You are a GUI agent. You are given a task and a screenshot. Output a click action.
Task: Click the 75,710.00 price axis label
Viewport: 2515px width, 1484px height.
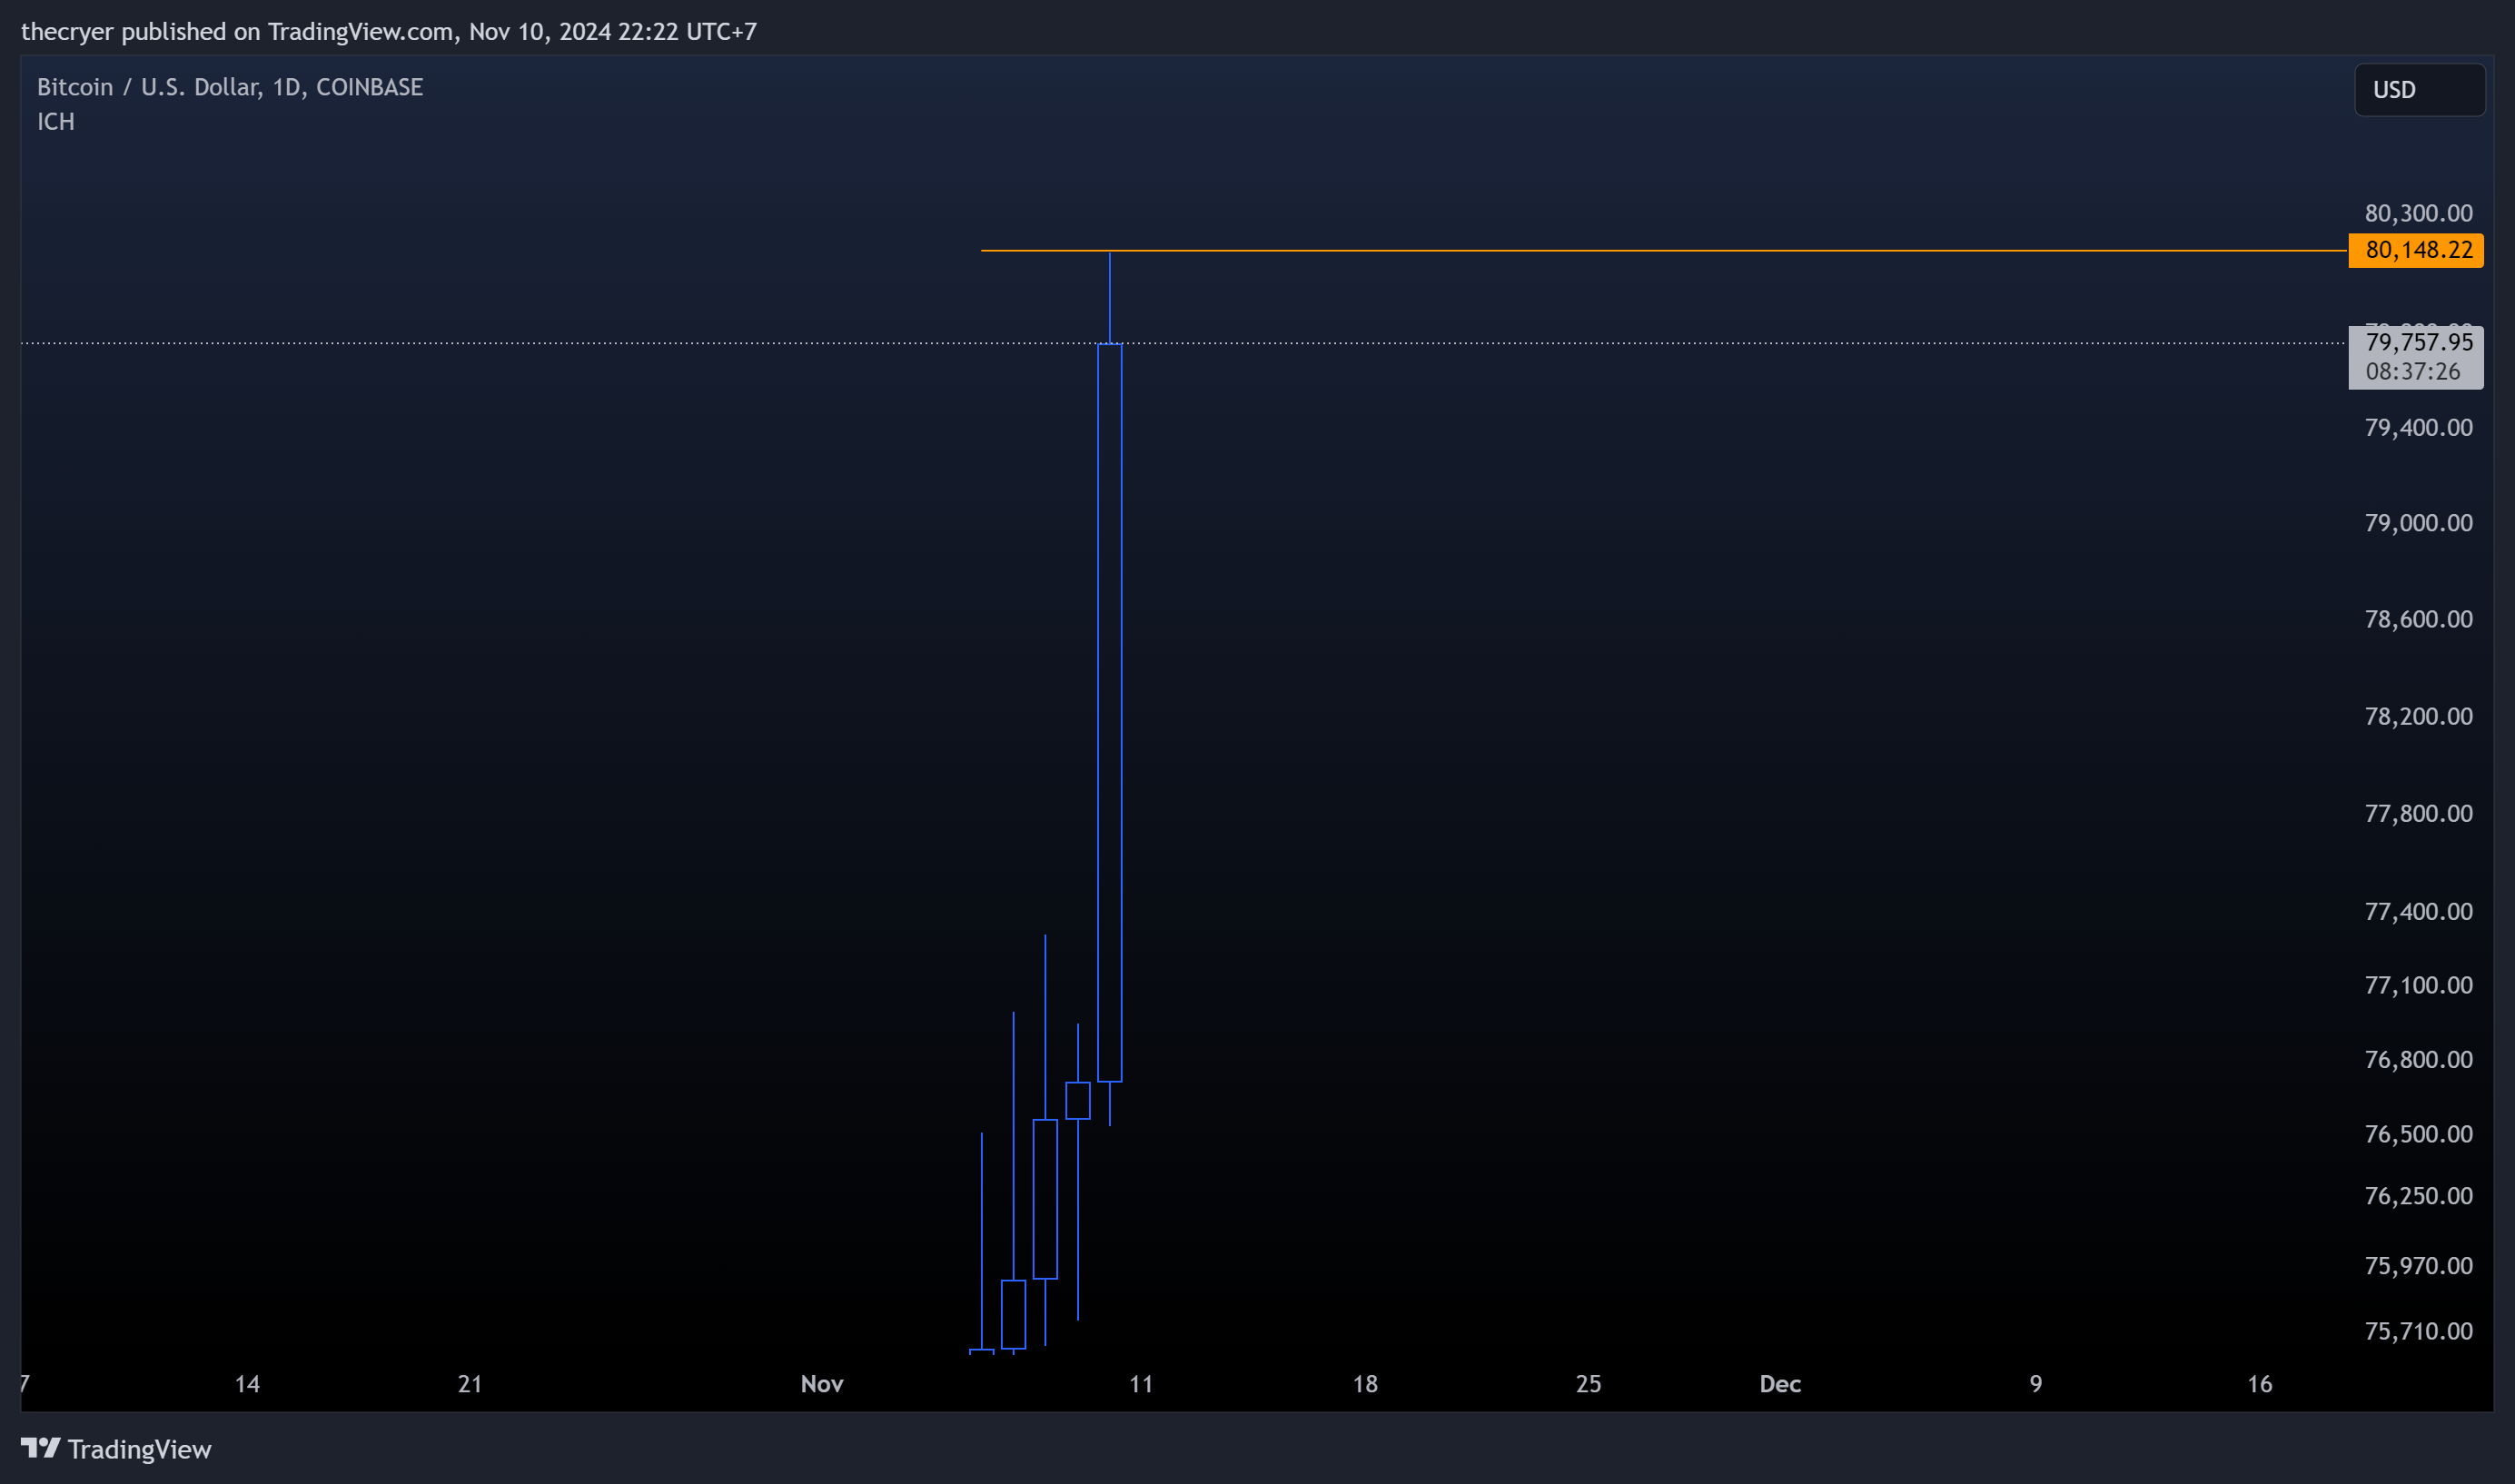[2418, 1331]
